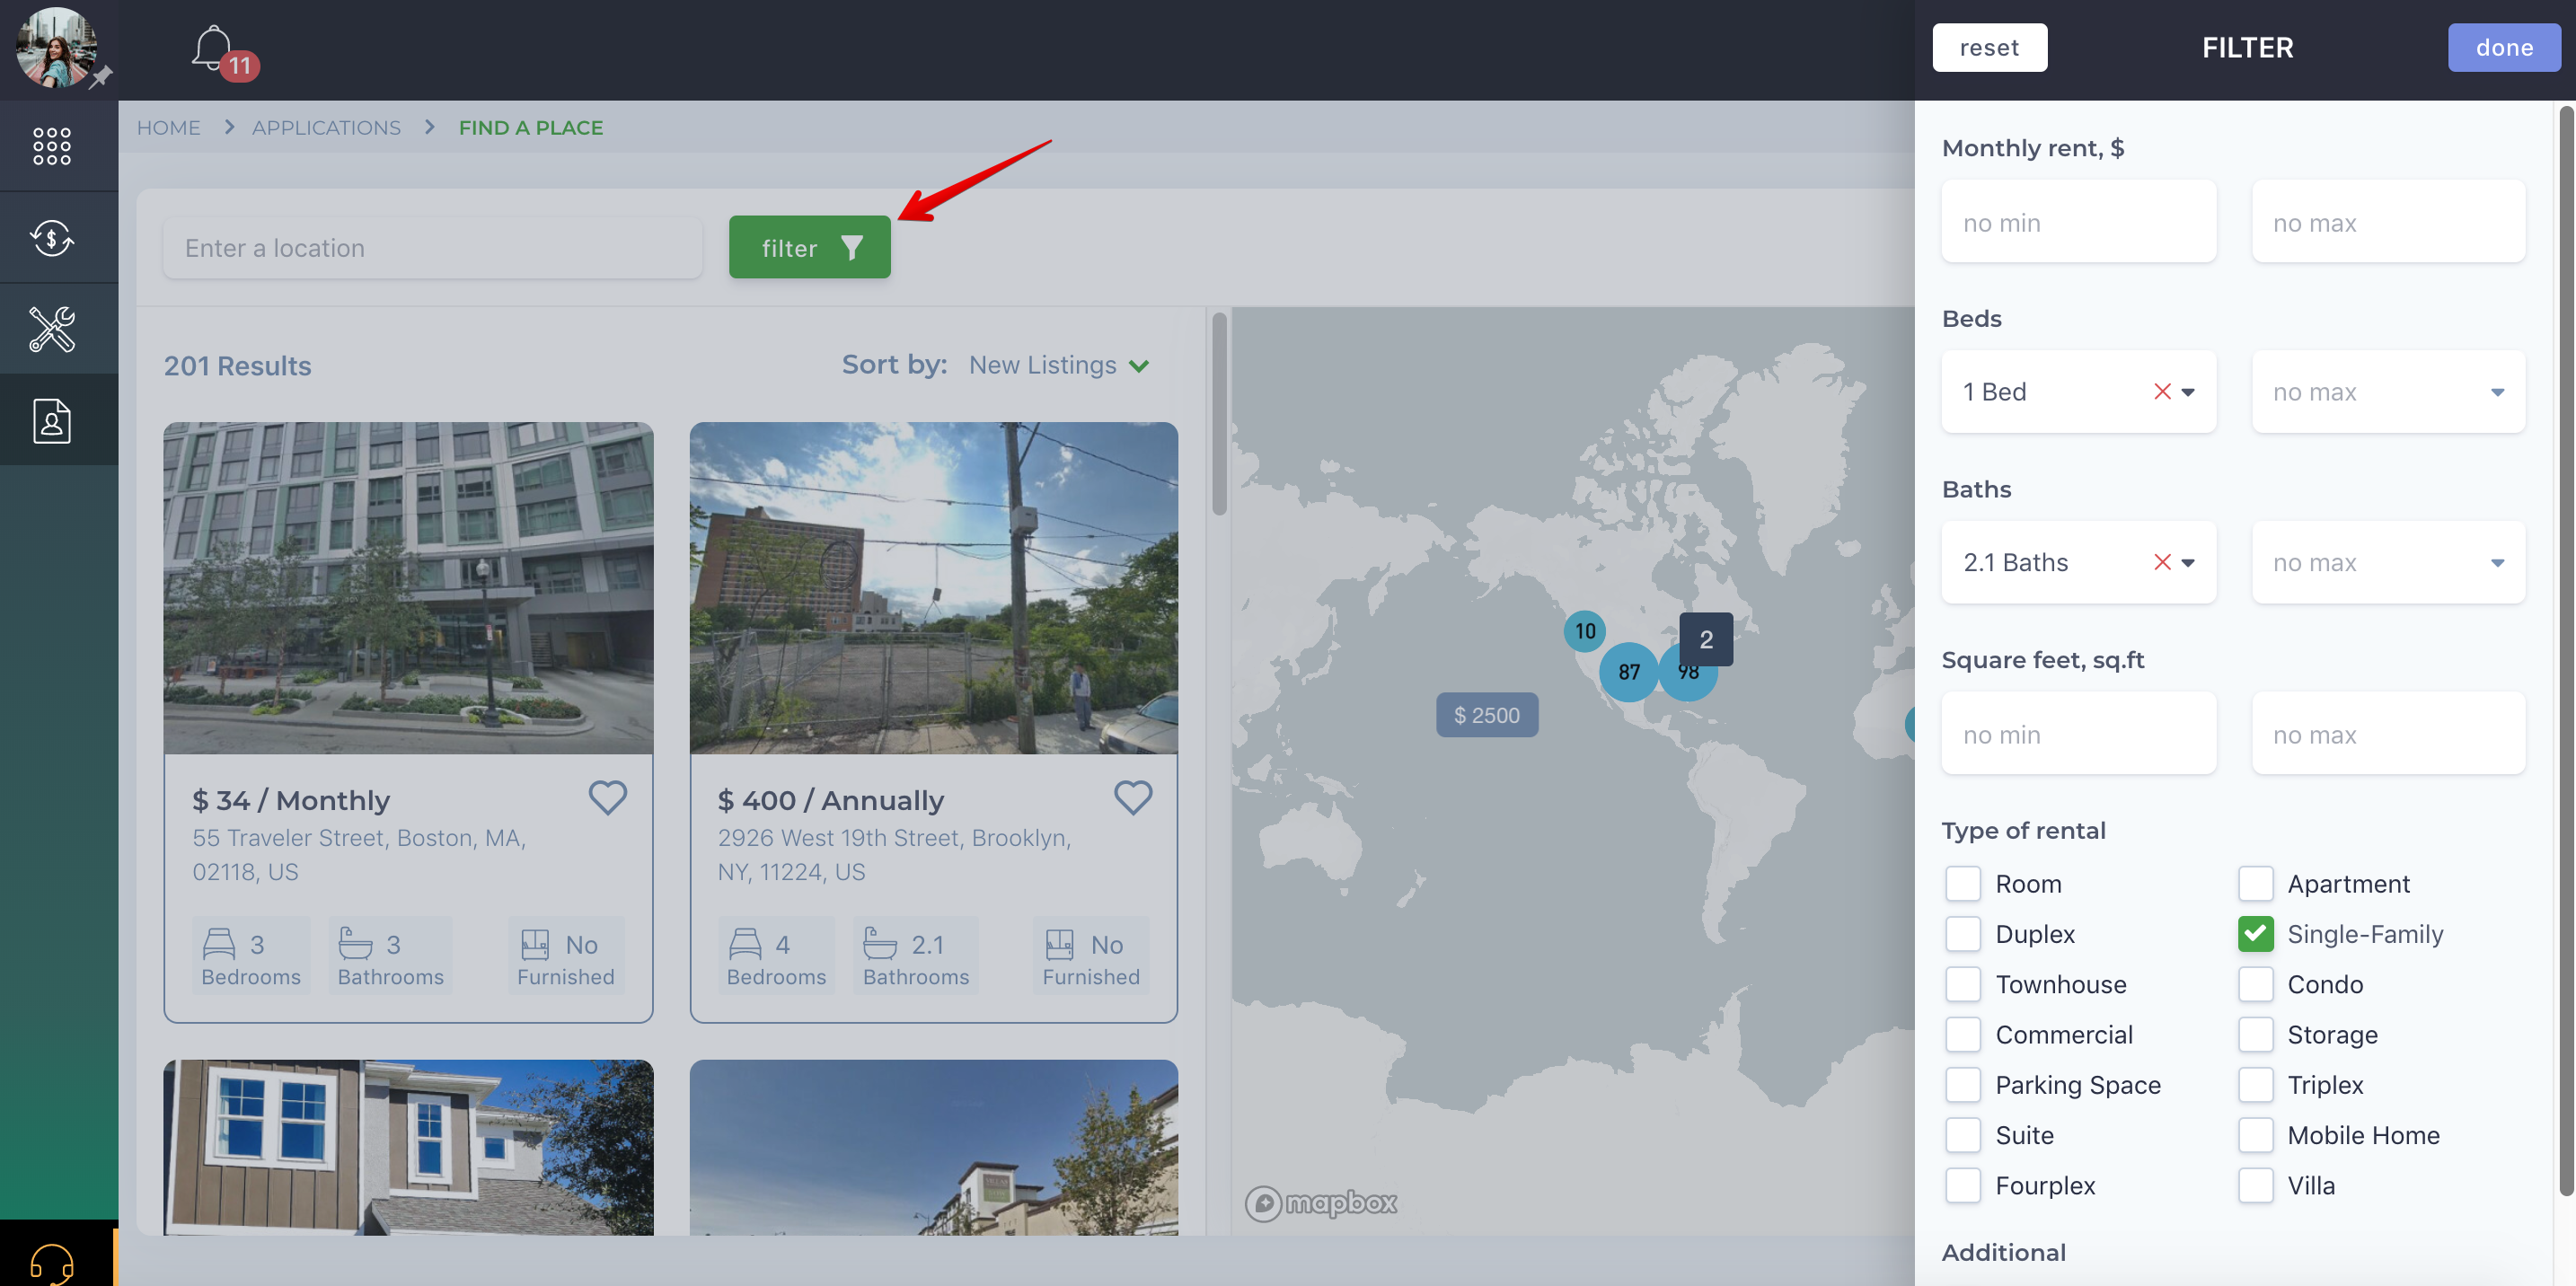Open the applications document icon in sidebar
2576x1286 pixels.
52,421
